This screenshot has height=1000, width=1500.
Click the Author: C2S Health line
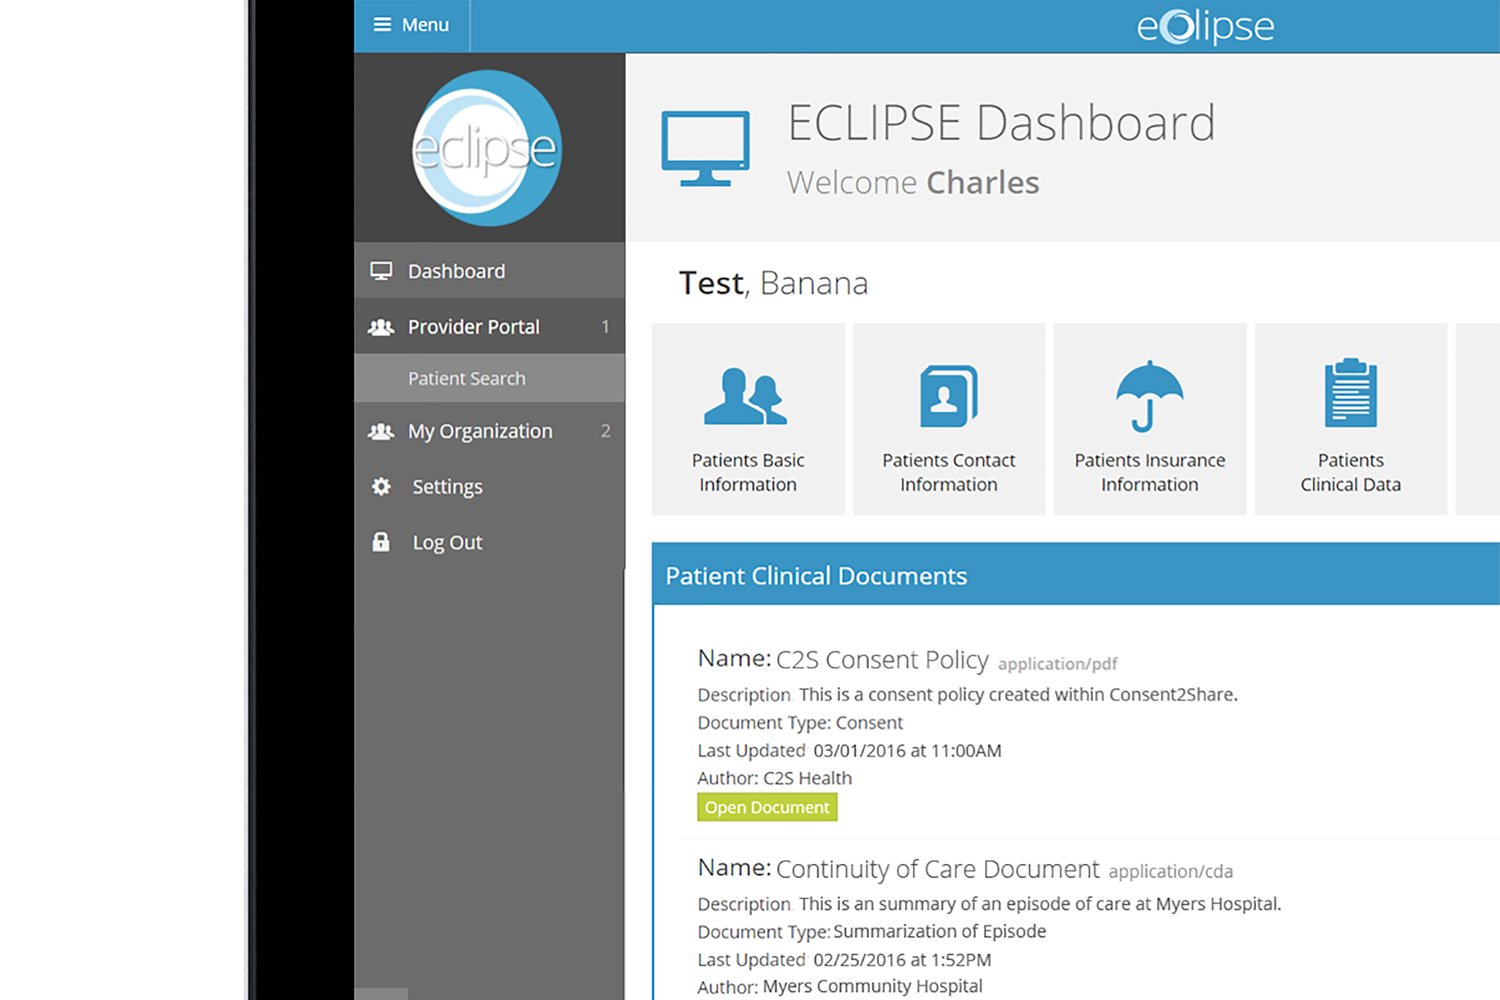(775, 778)
